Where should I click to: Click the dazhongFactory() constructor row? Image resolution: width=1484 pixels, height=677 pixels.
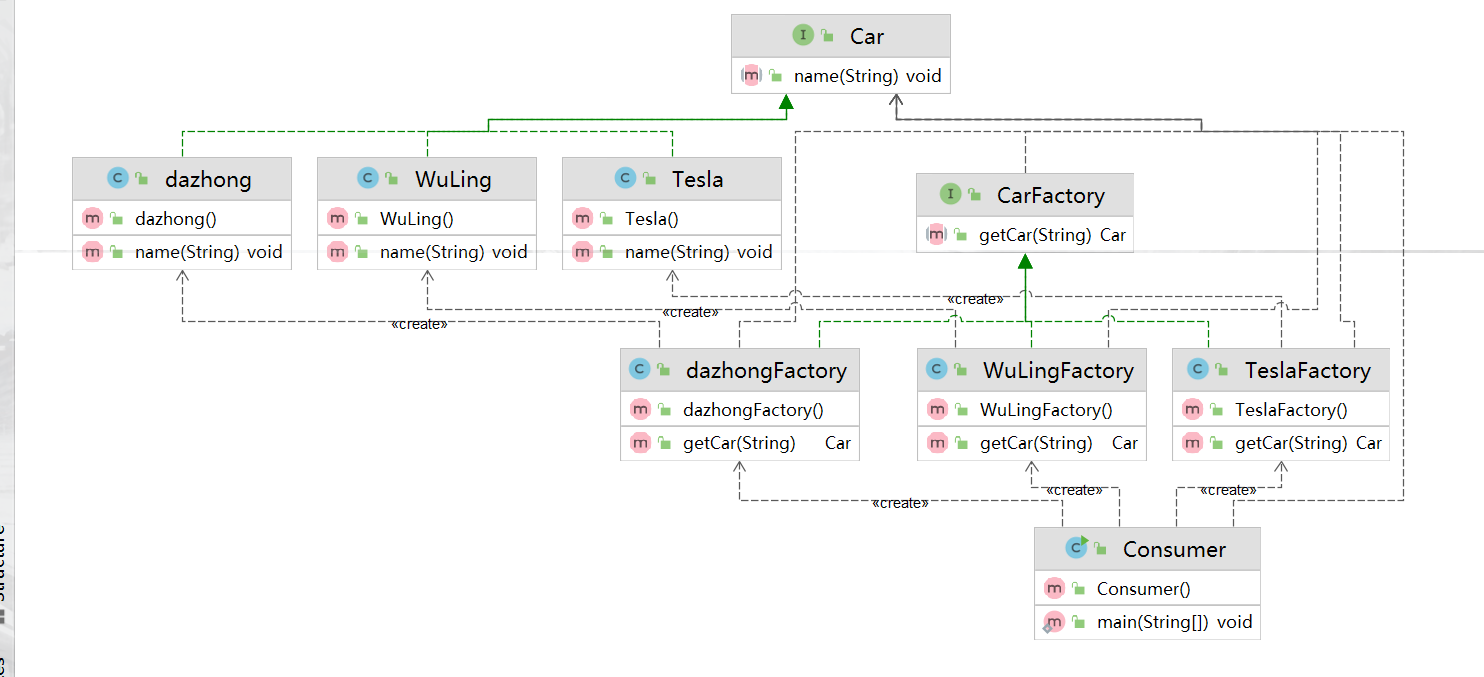click(740, 409)
